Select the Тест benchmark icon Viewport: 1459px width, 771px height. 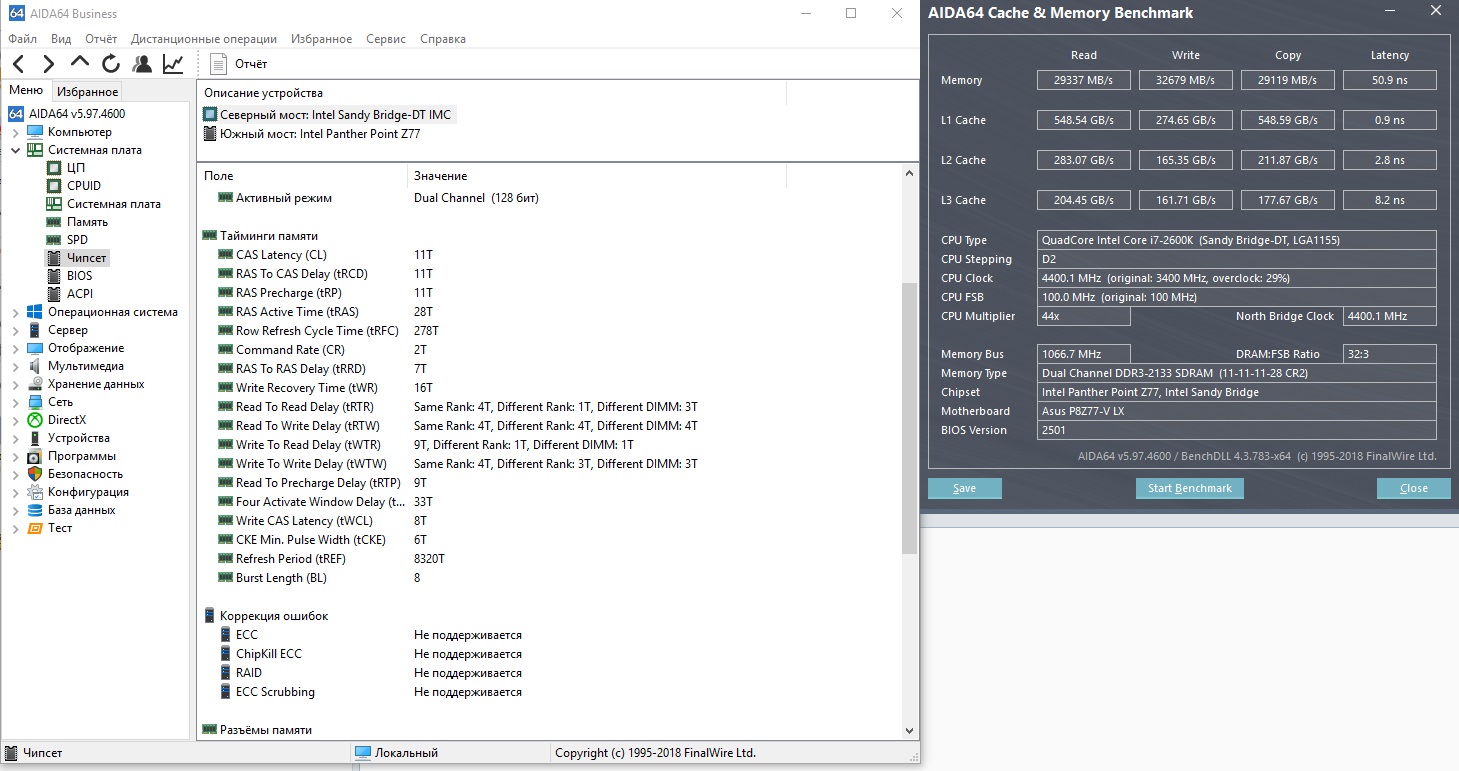coord(35,528)
